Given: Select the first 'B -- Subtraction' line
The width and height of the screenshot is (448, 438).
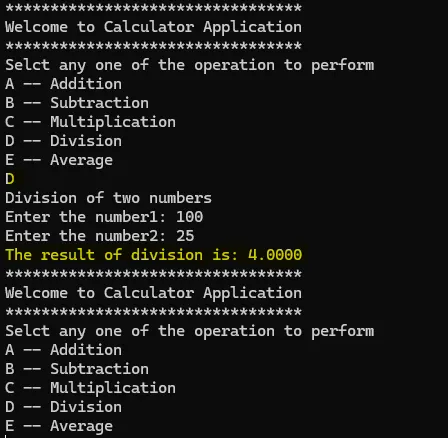Looking at the screenshot, I should tap(77, 103).
